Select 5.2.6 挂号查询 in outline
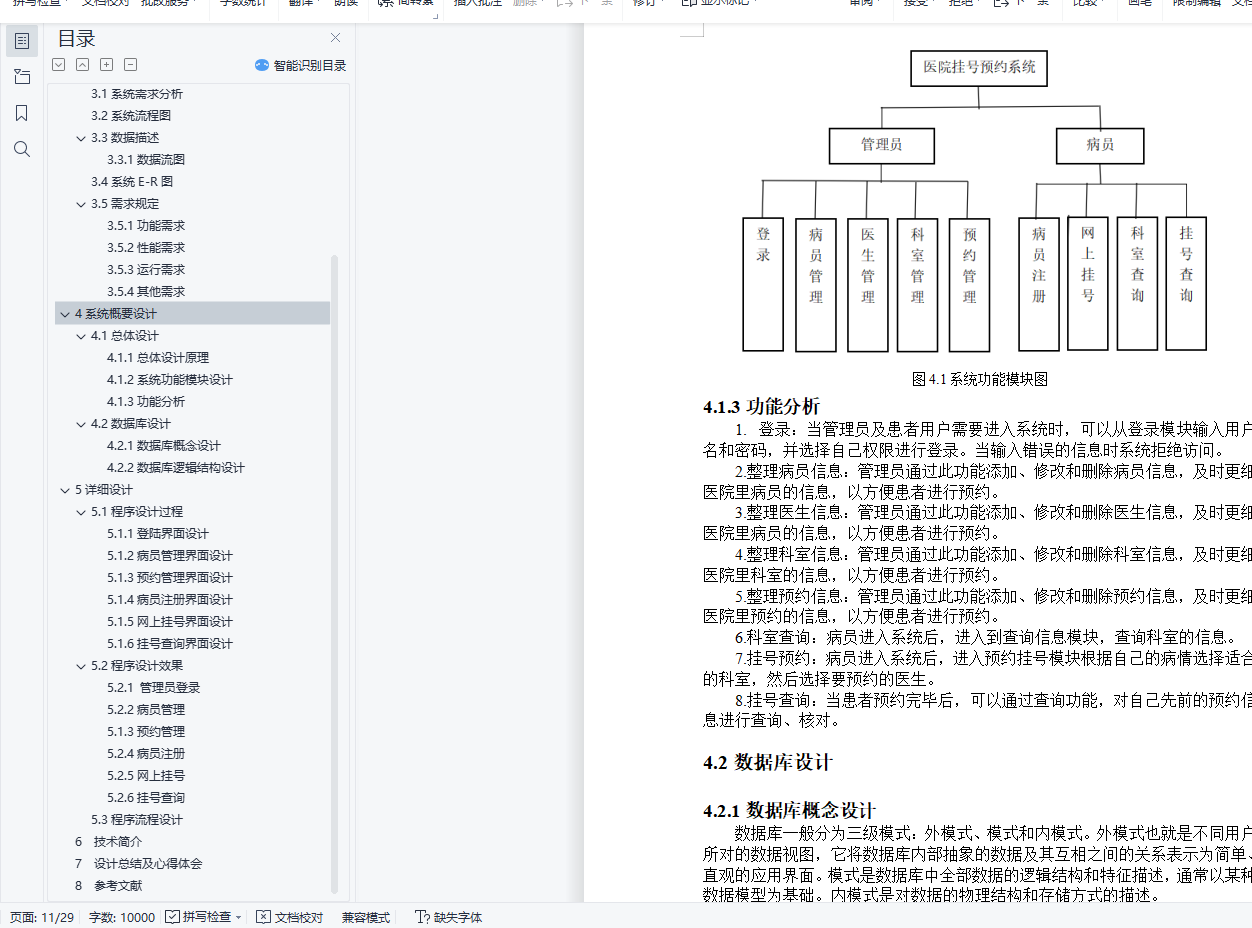This screenshot has width=1252, height=928. click(x=146, y=798)
